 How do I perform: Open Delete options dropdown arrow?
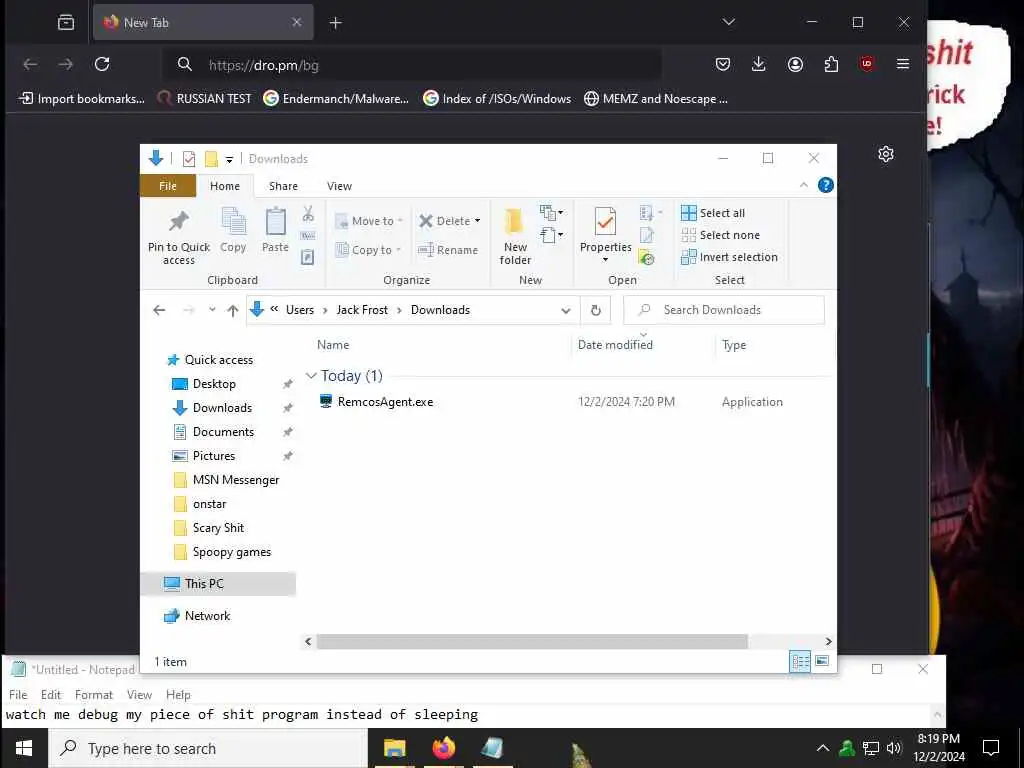[477, 221]
